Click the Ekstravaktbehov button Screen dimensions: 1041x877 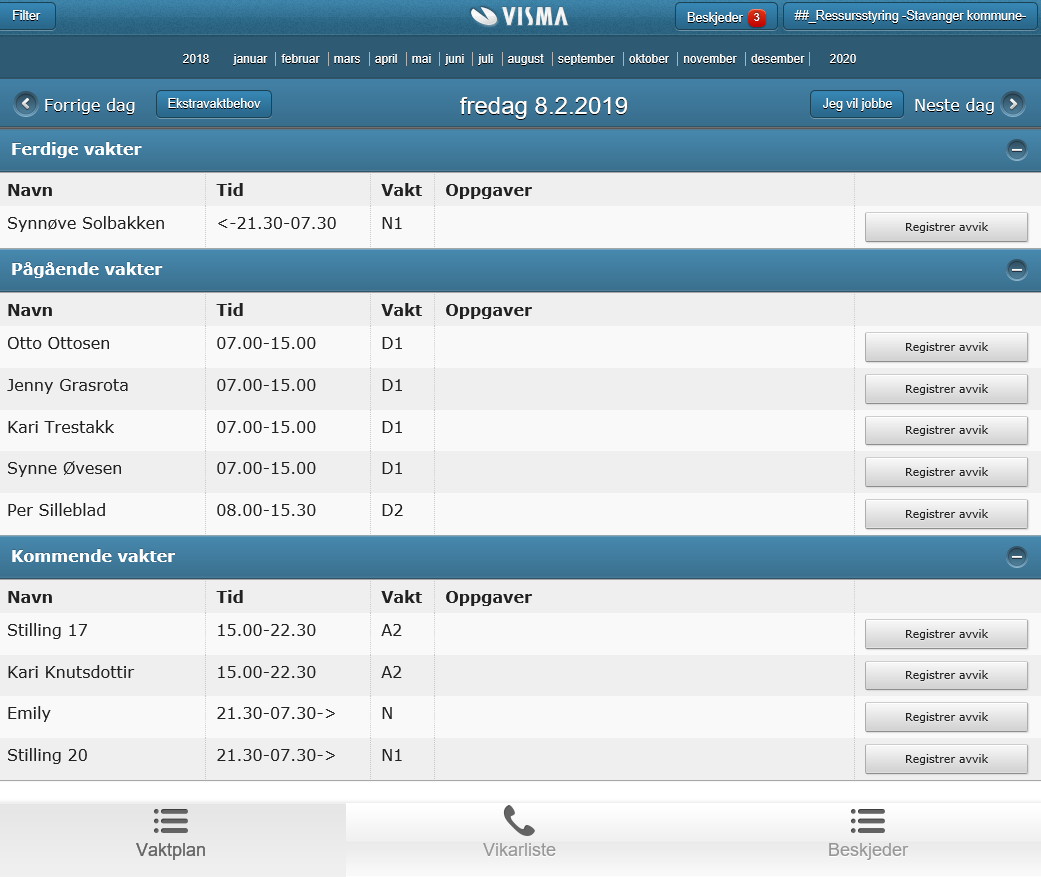[x=214, y=104]
